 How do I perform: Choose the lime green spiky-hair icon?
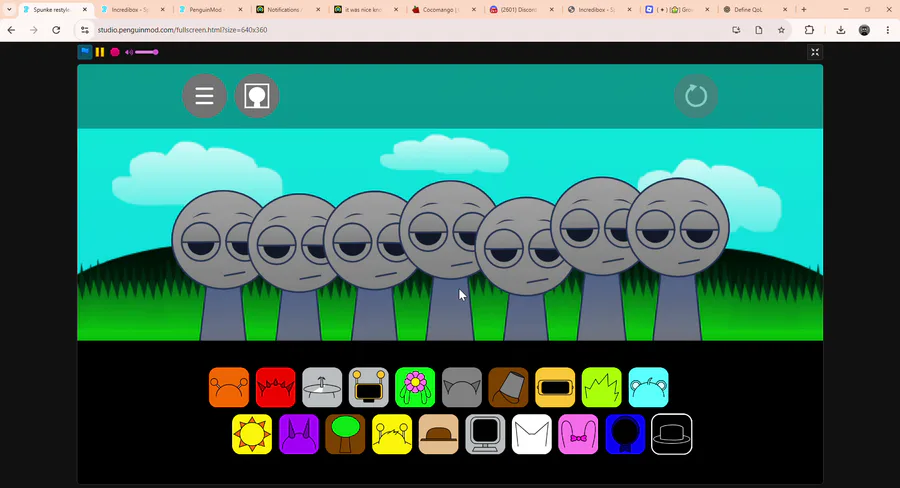[x=602, y=388]
